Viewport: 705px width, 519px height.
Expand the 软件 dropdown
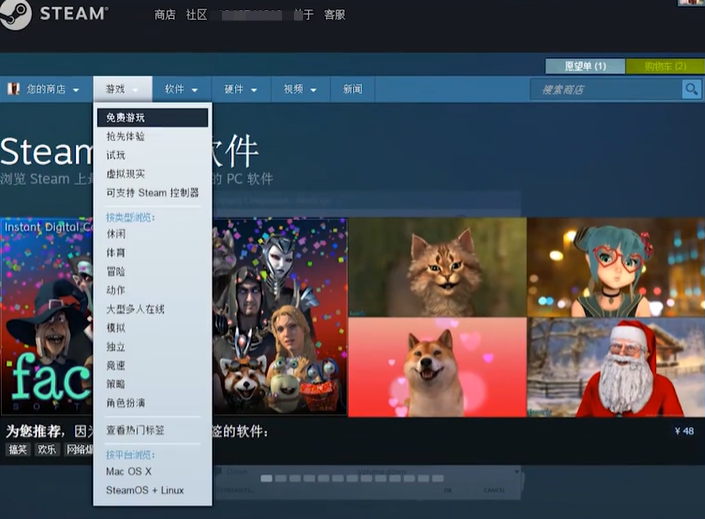click(182, 89)
